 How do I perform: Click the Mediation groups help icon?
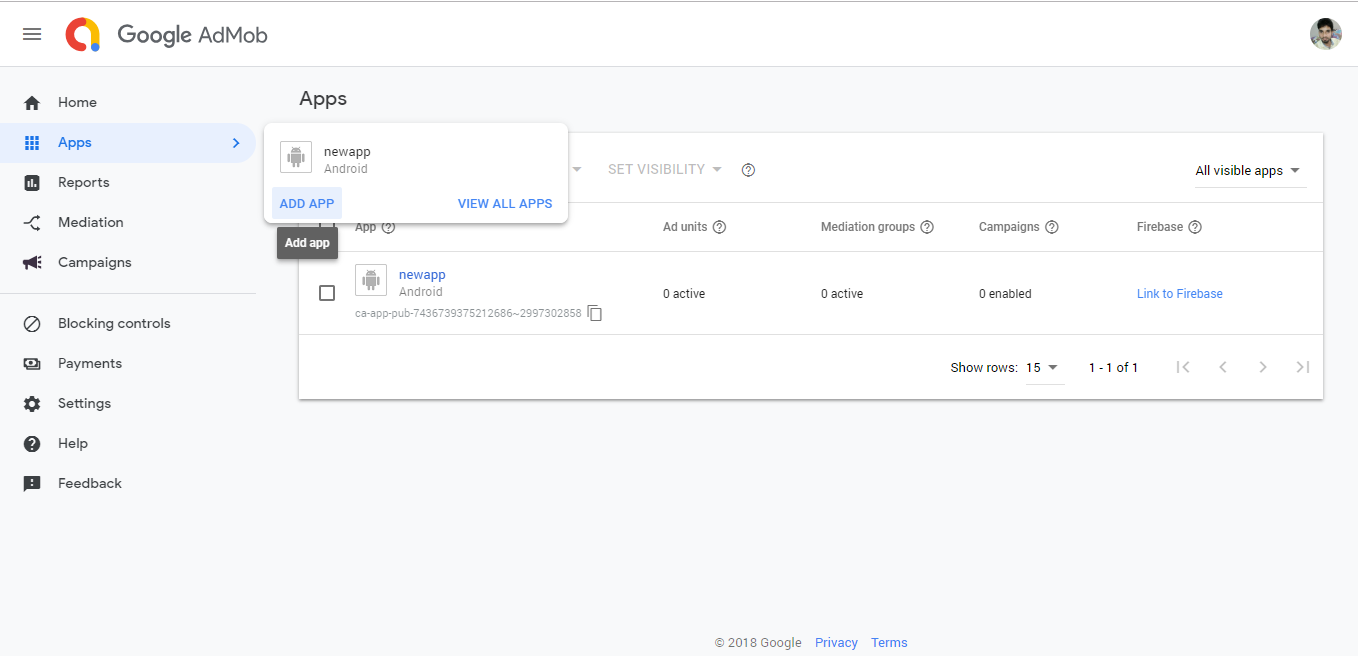pyautogui.click(x=927, y=227)
